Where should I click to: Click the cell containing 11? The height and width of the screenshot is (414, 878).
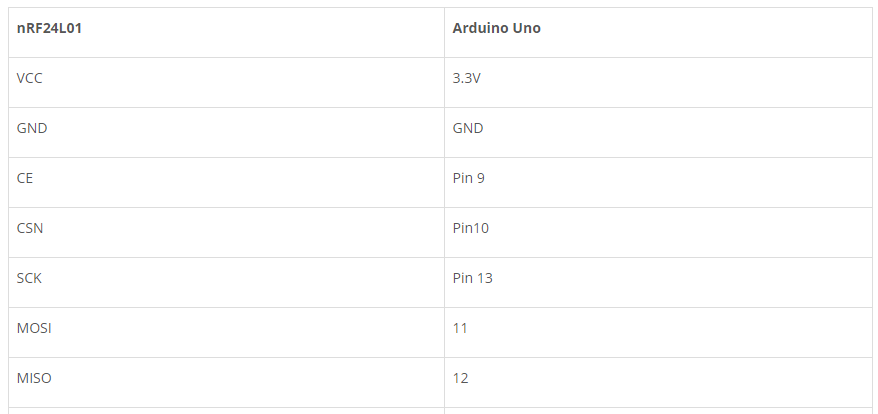658,332
